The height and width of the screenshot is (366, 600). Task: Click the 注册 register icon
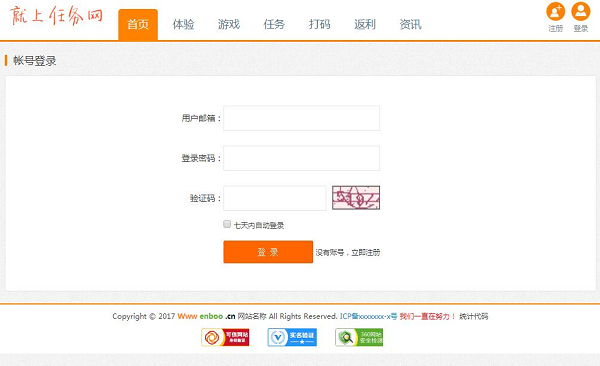(x=555, y=12)
